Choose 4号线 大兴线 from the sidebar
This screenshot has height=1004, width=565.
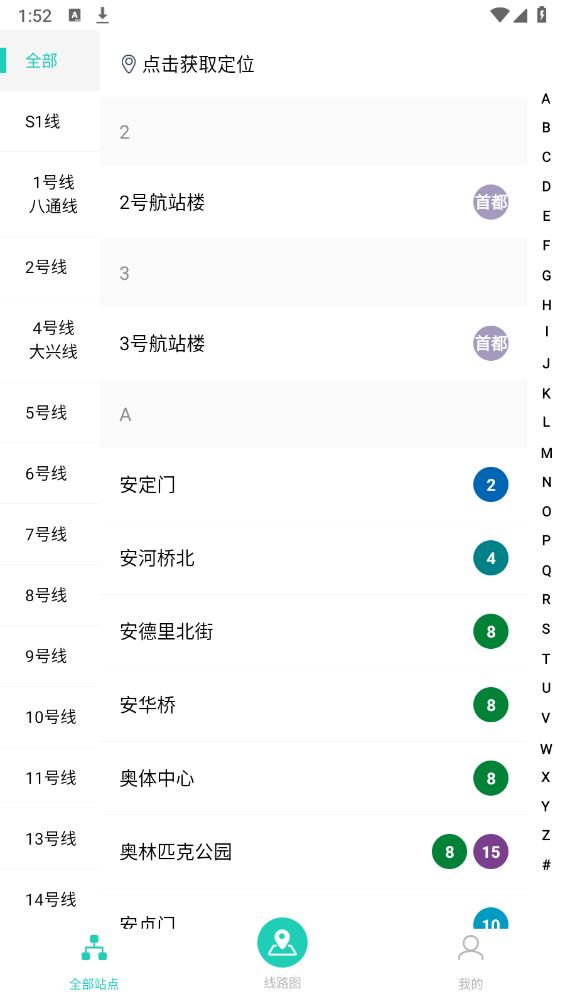[x=50, y=340]
